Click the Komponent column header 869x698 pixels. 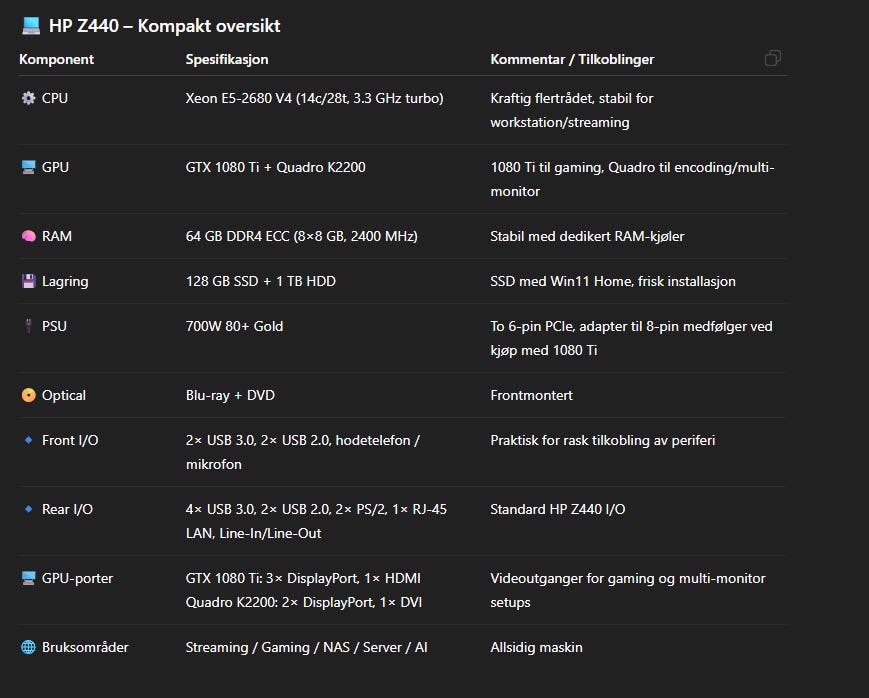(x=56, y=60)
